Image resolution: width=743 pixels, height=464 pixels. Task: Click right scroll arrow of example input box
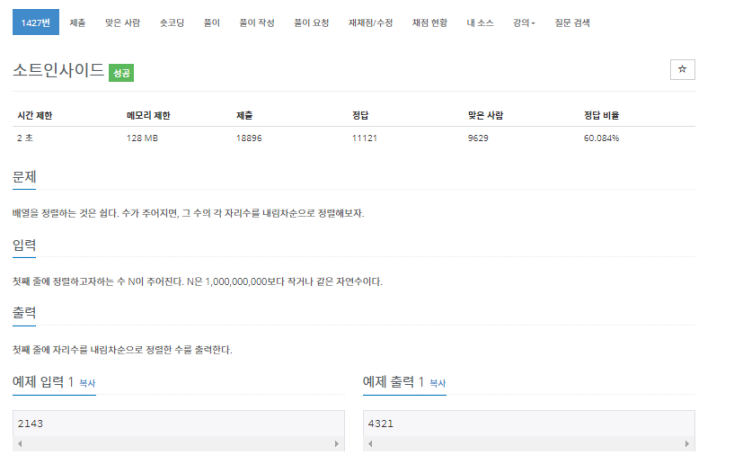pos(337,444)
